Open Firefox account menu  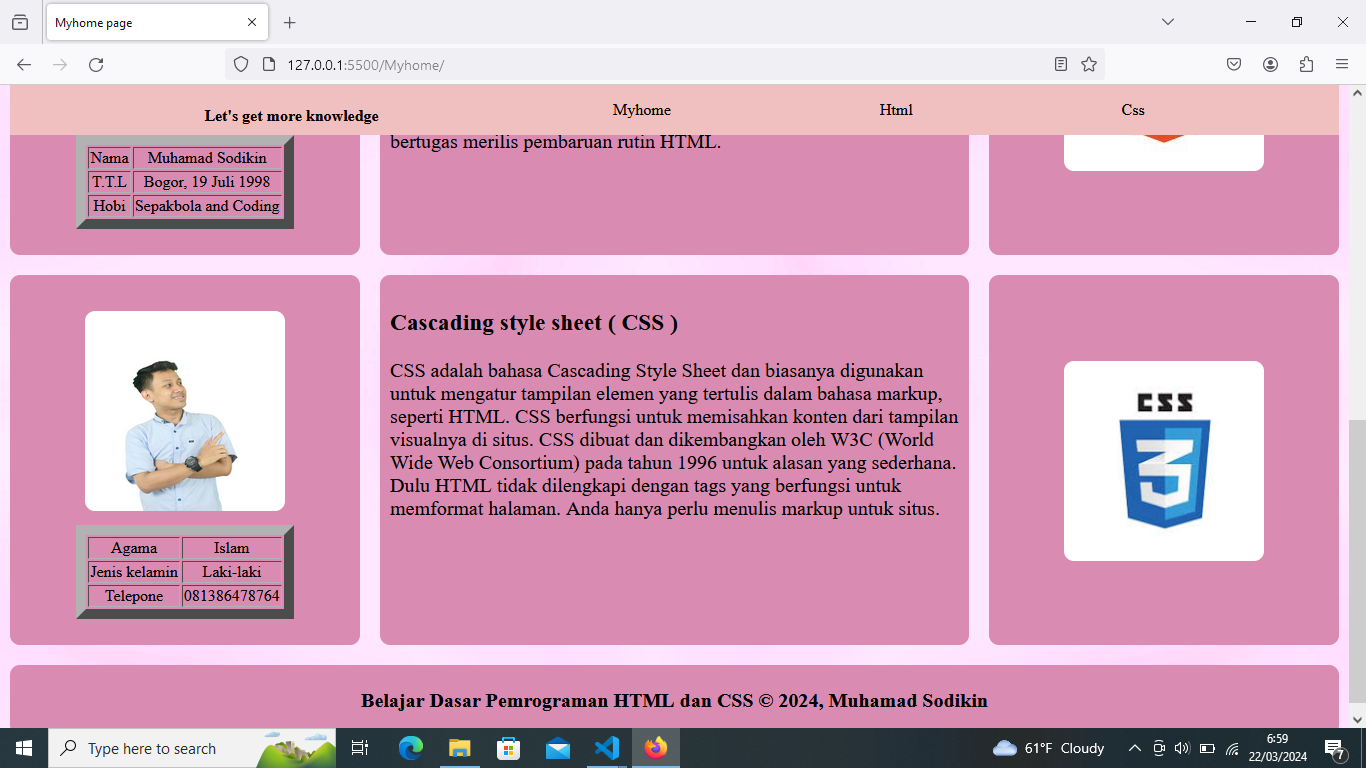click(x=1270, y=65)
